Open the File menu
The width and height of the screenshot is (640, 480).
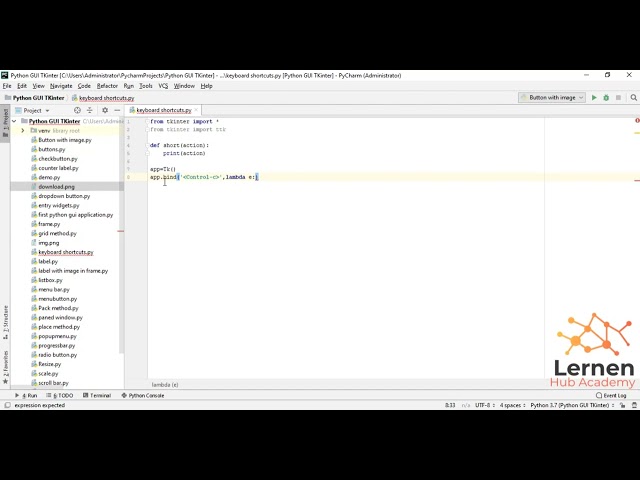point(7,86)
